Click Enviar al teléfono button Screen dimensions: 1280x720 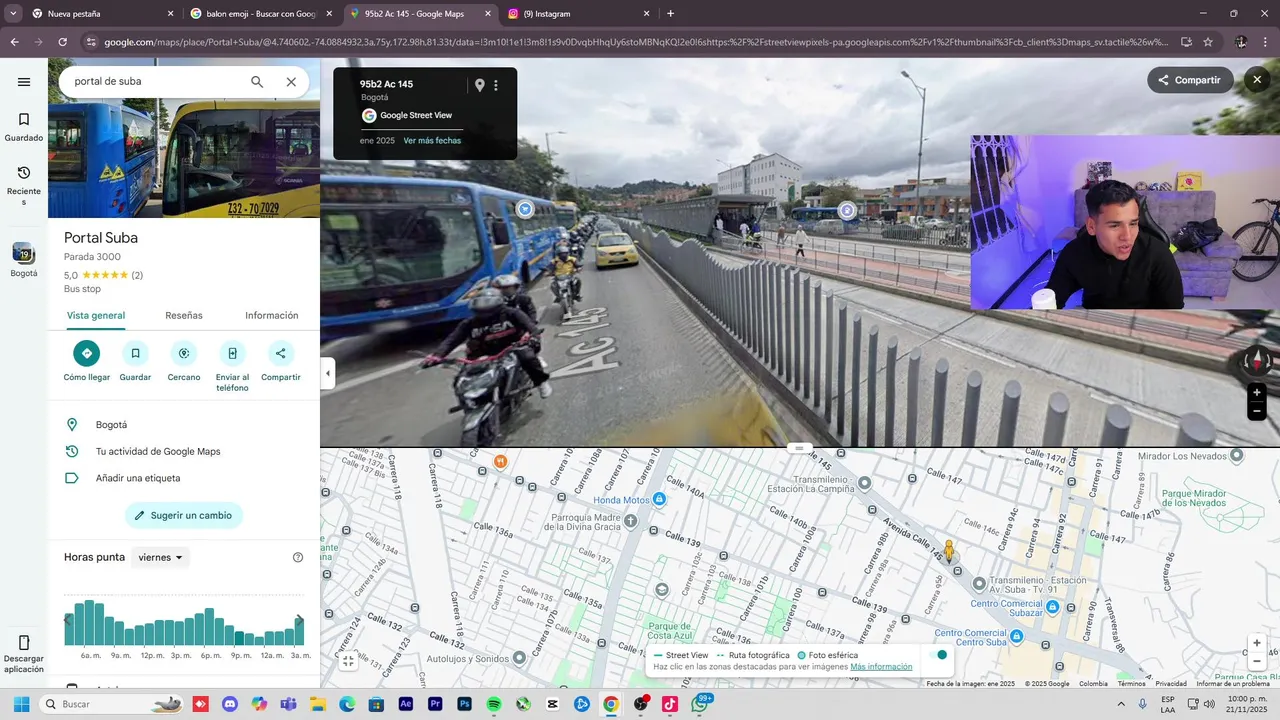(232, 366)
